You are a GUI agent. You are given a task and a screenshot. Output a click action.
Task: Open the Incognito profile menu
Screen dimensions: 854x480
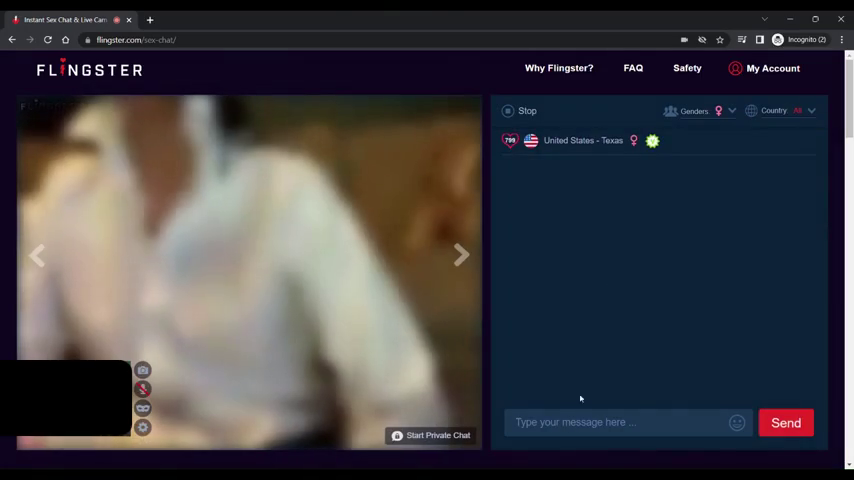799,40
